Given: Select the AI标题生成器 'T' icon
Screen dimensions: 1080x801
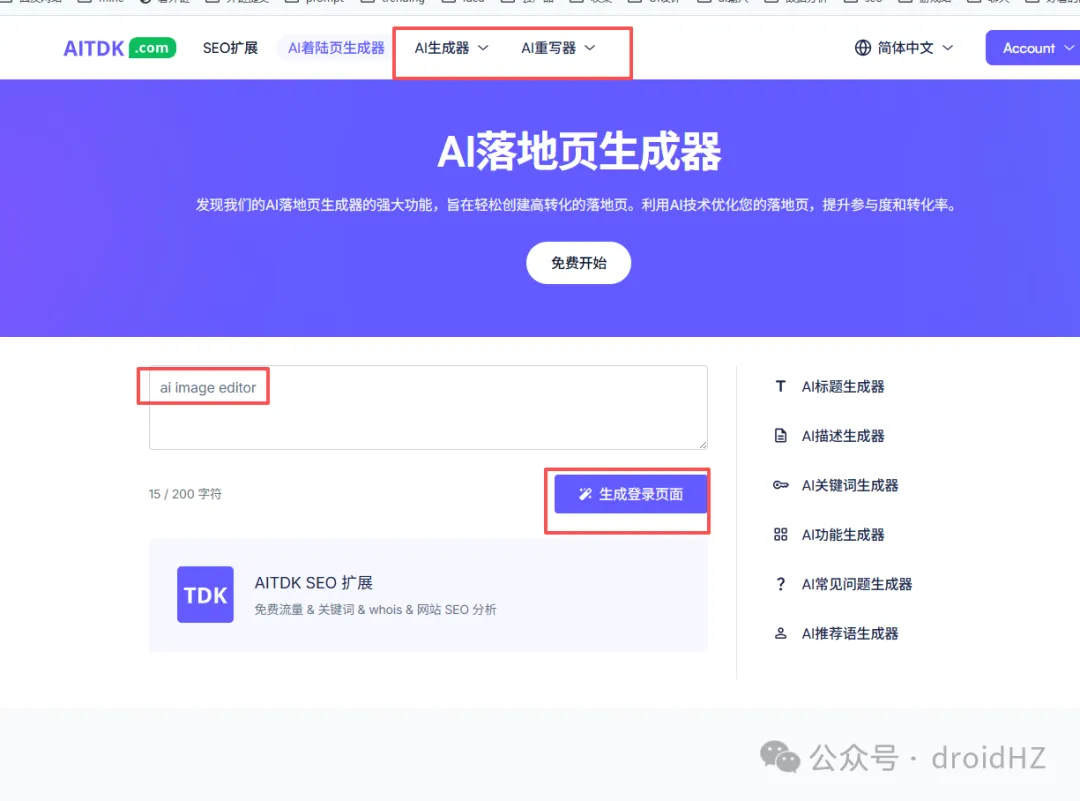Looking at the screenshot, I should [781, 386].
